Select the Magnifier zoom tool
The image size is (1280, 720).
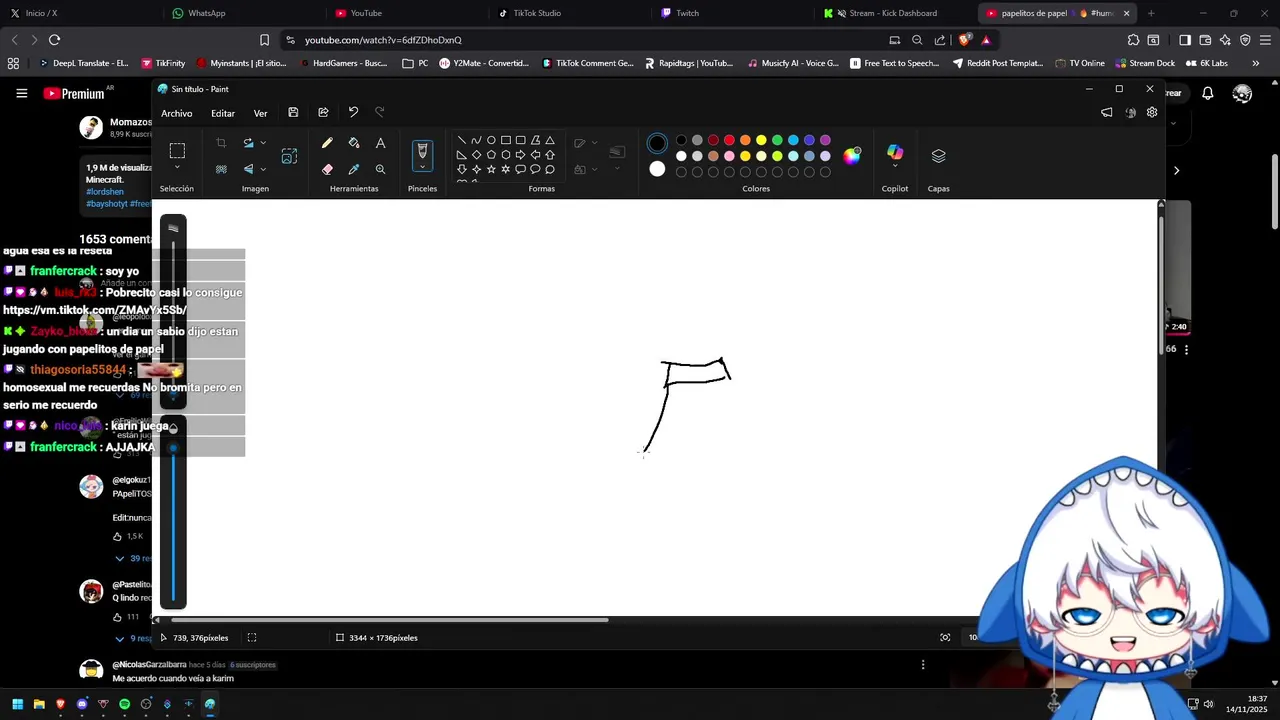(x=380, y=169)
